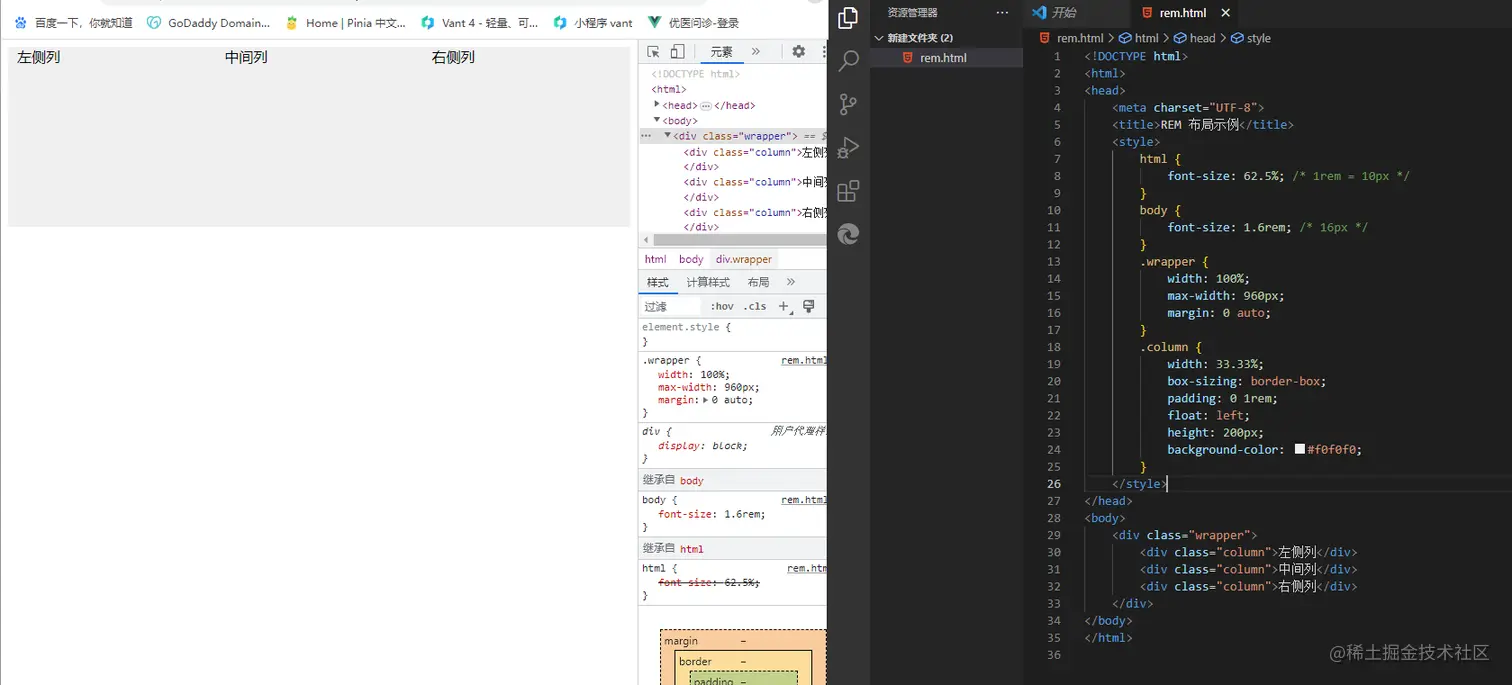Open the 小程序 vant bookmark
Screen dimensions: 1512x685
(x=593, y=22)
